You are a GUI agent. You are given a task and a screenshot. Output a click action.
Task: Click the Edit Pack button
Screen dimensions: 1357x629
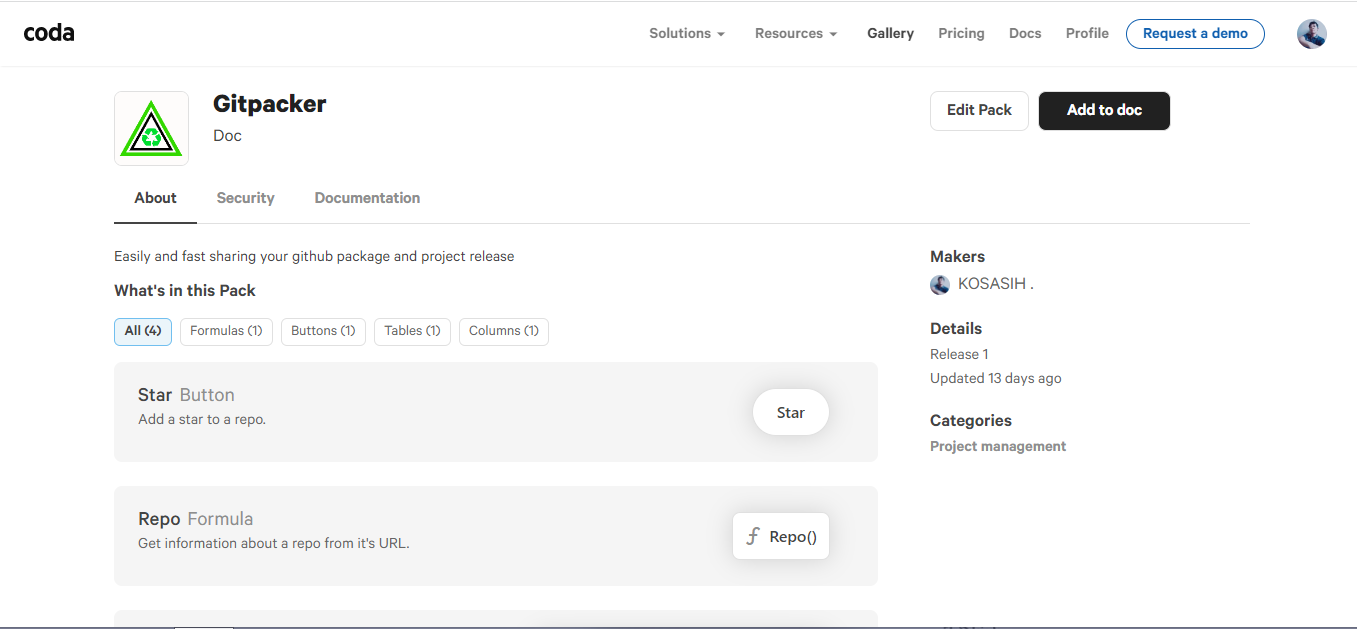979,110
